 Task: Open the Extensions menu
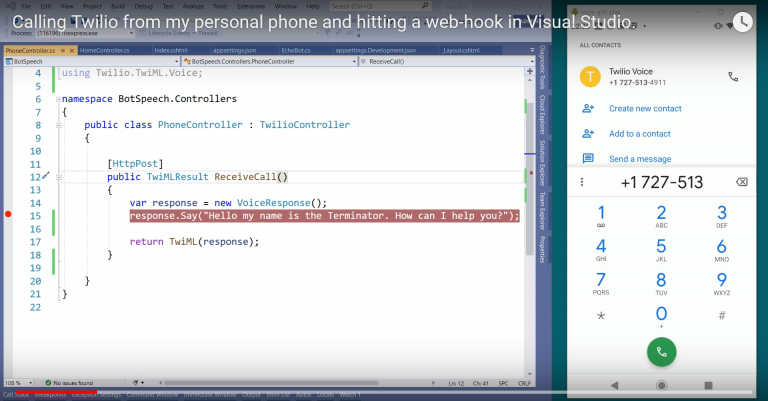(250, 6)
